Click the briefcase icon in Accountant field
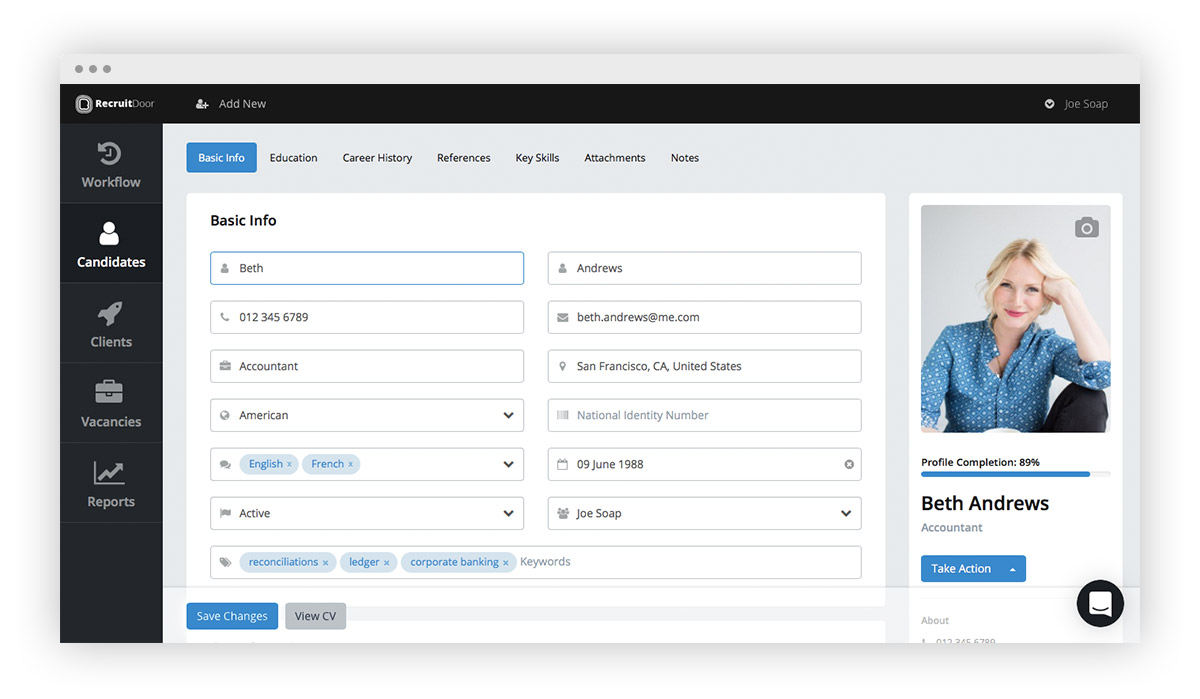 225,366
